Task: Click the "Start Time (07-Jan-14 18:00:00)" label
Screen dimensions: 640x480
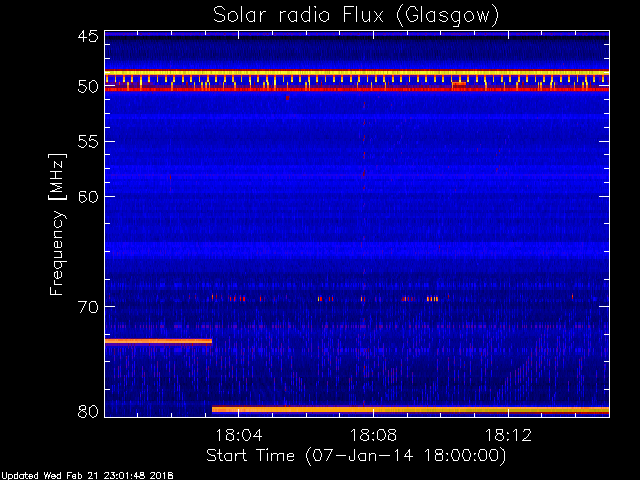Action: click(356, 455)
